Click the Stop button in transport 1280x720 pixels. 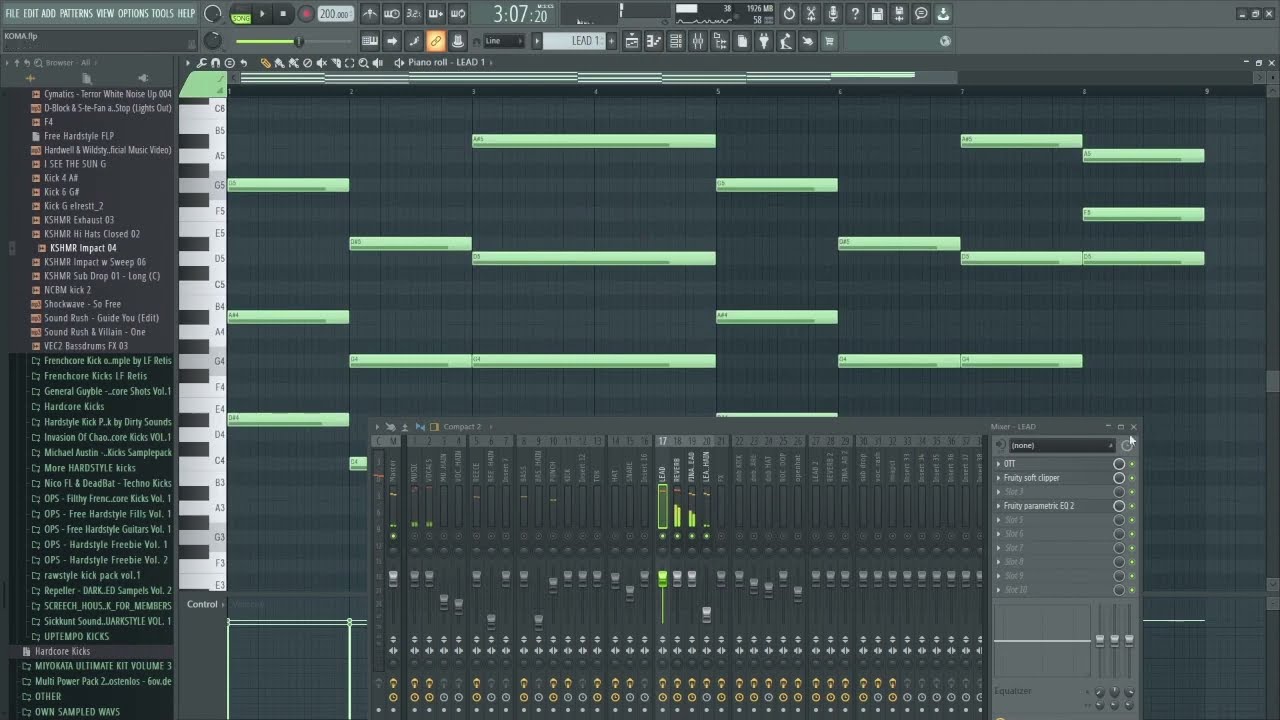coord(283,14)
